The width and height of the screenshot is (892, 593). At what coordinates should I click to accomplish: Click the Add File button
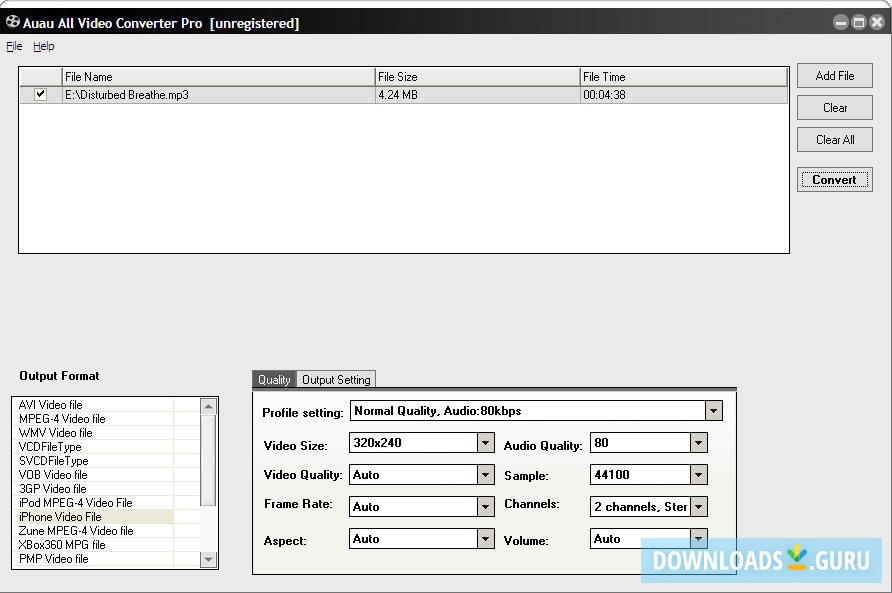click(834, 75)
